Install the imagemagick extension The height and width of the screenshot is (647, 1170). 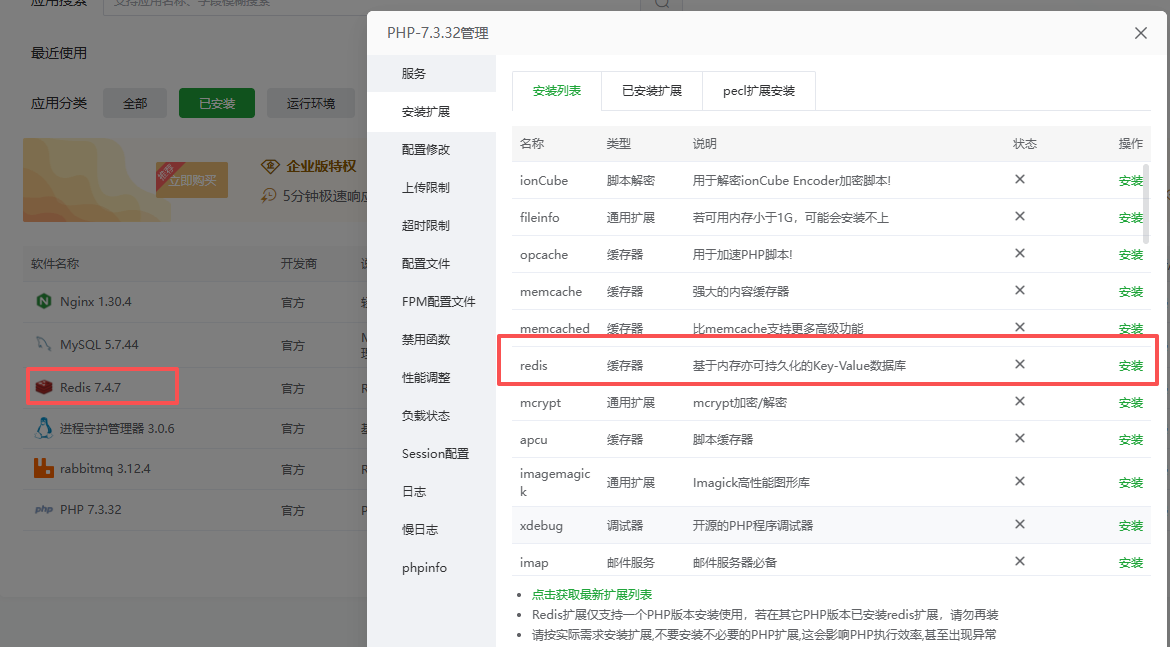(1130, 483)
